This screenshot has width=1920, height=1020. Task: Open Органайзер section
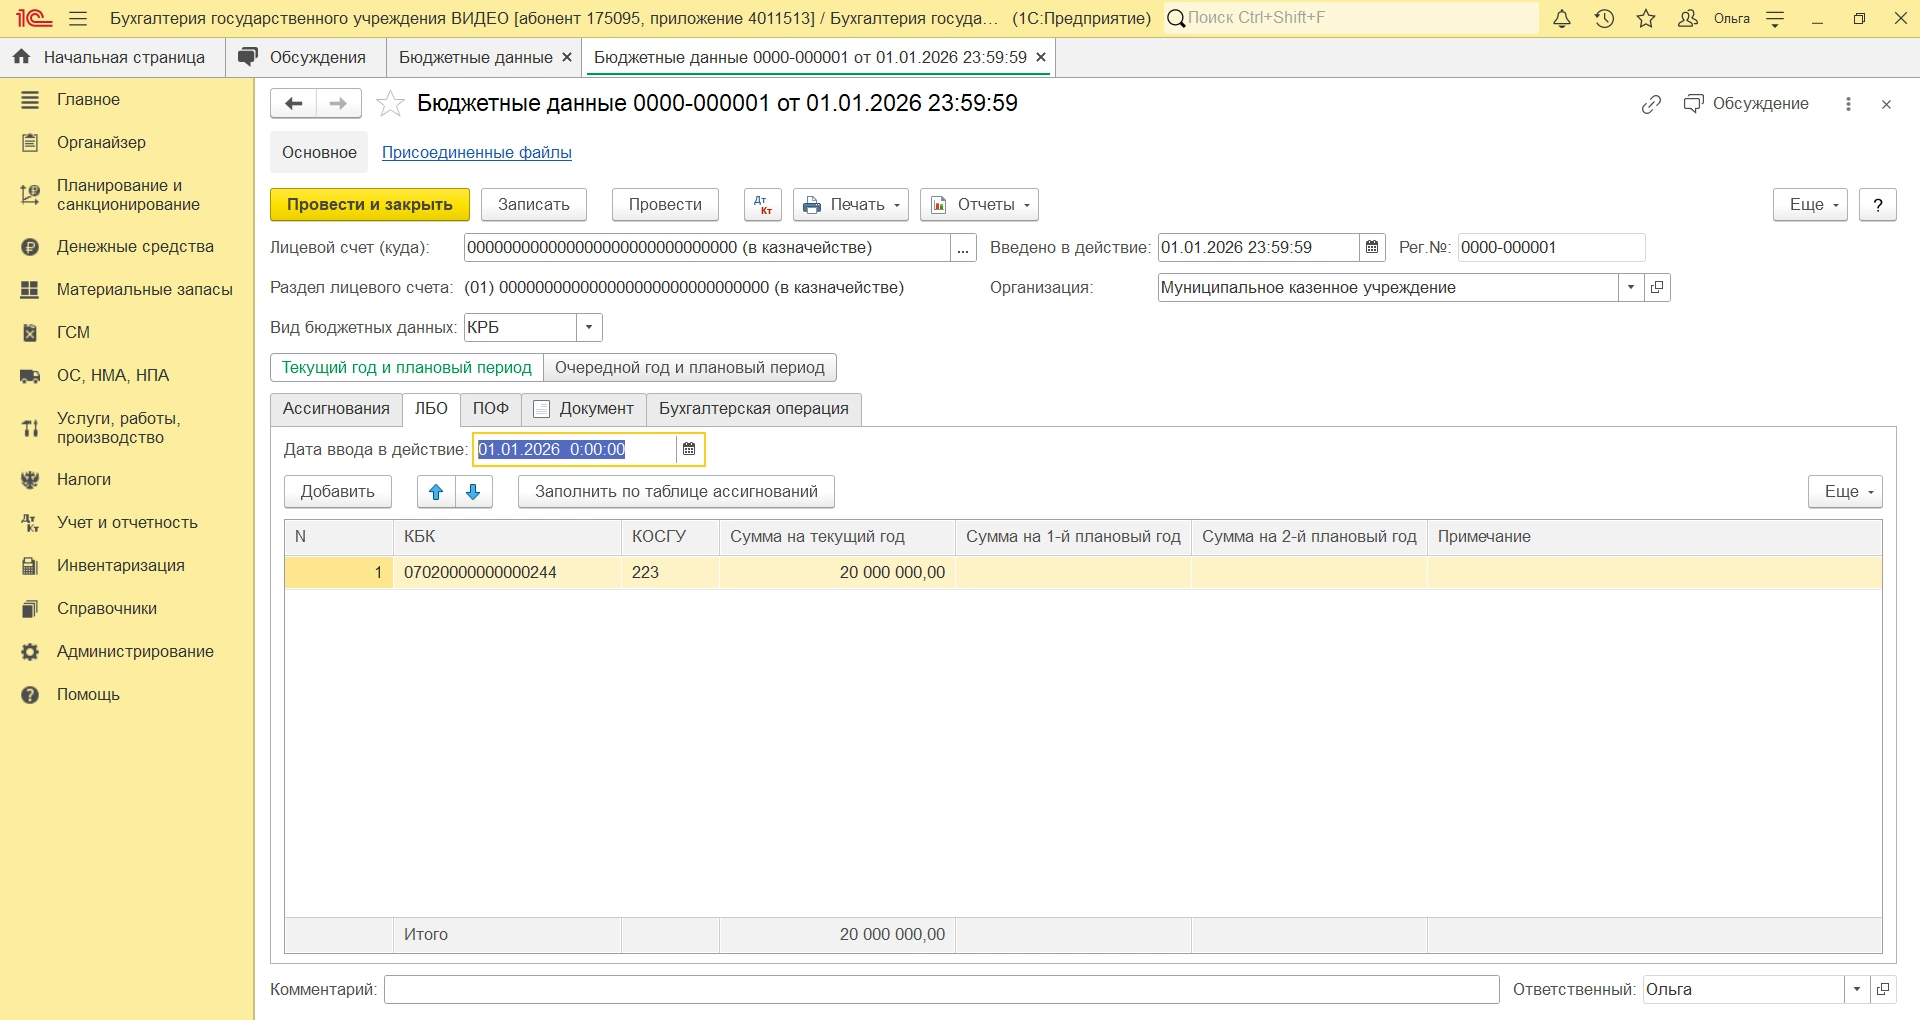[x=127, y=143]
